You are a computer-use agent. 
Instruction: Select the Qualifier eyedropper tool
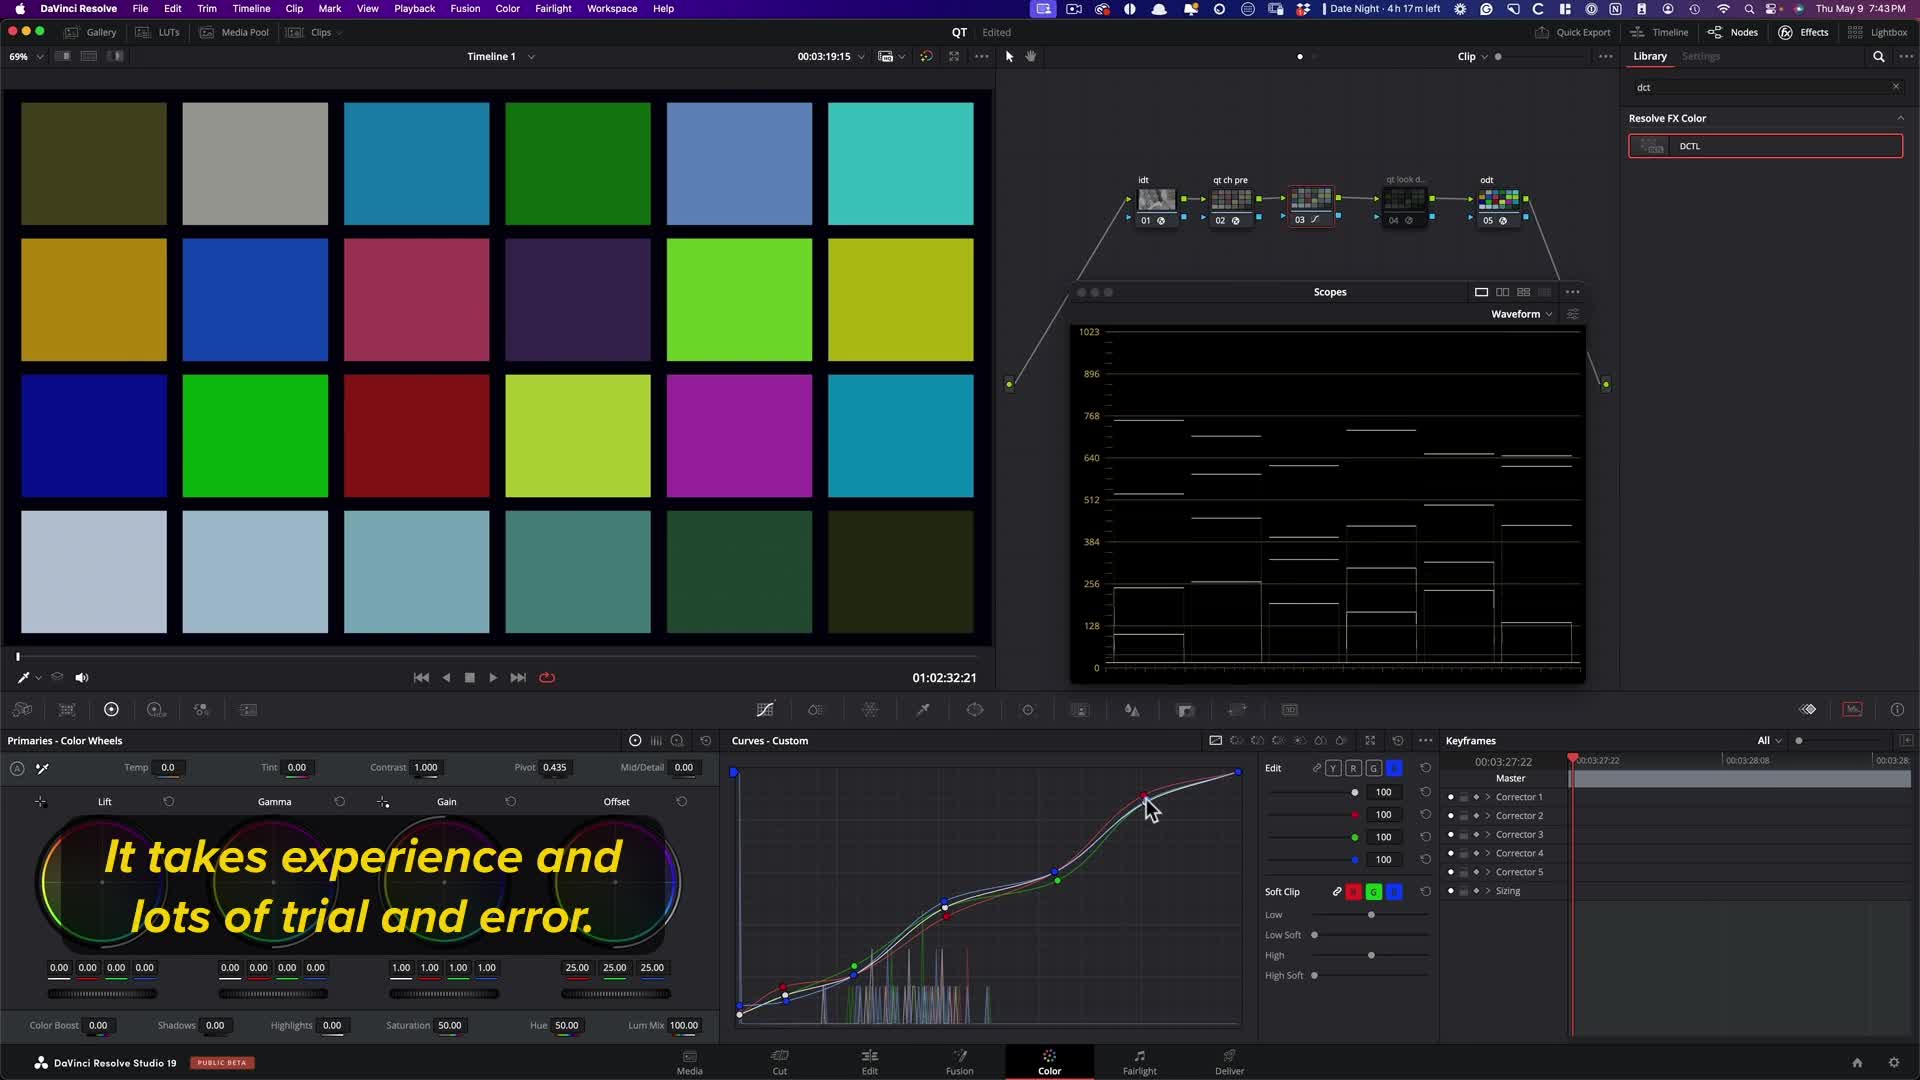(x=923, y=710)
